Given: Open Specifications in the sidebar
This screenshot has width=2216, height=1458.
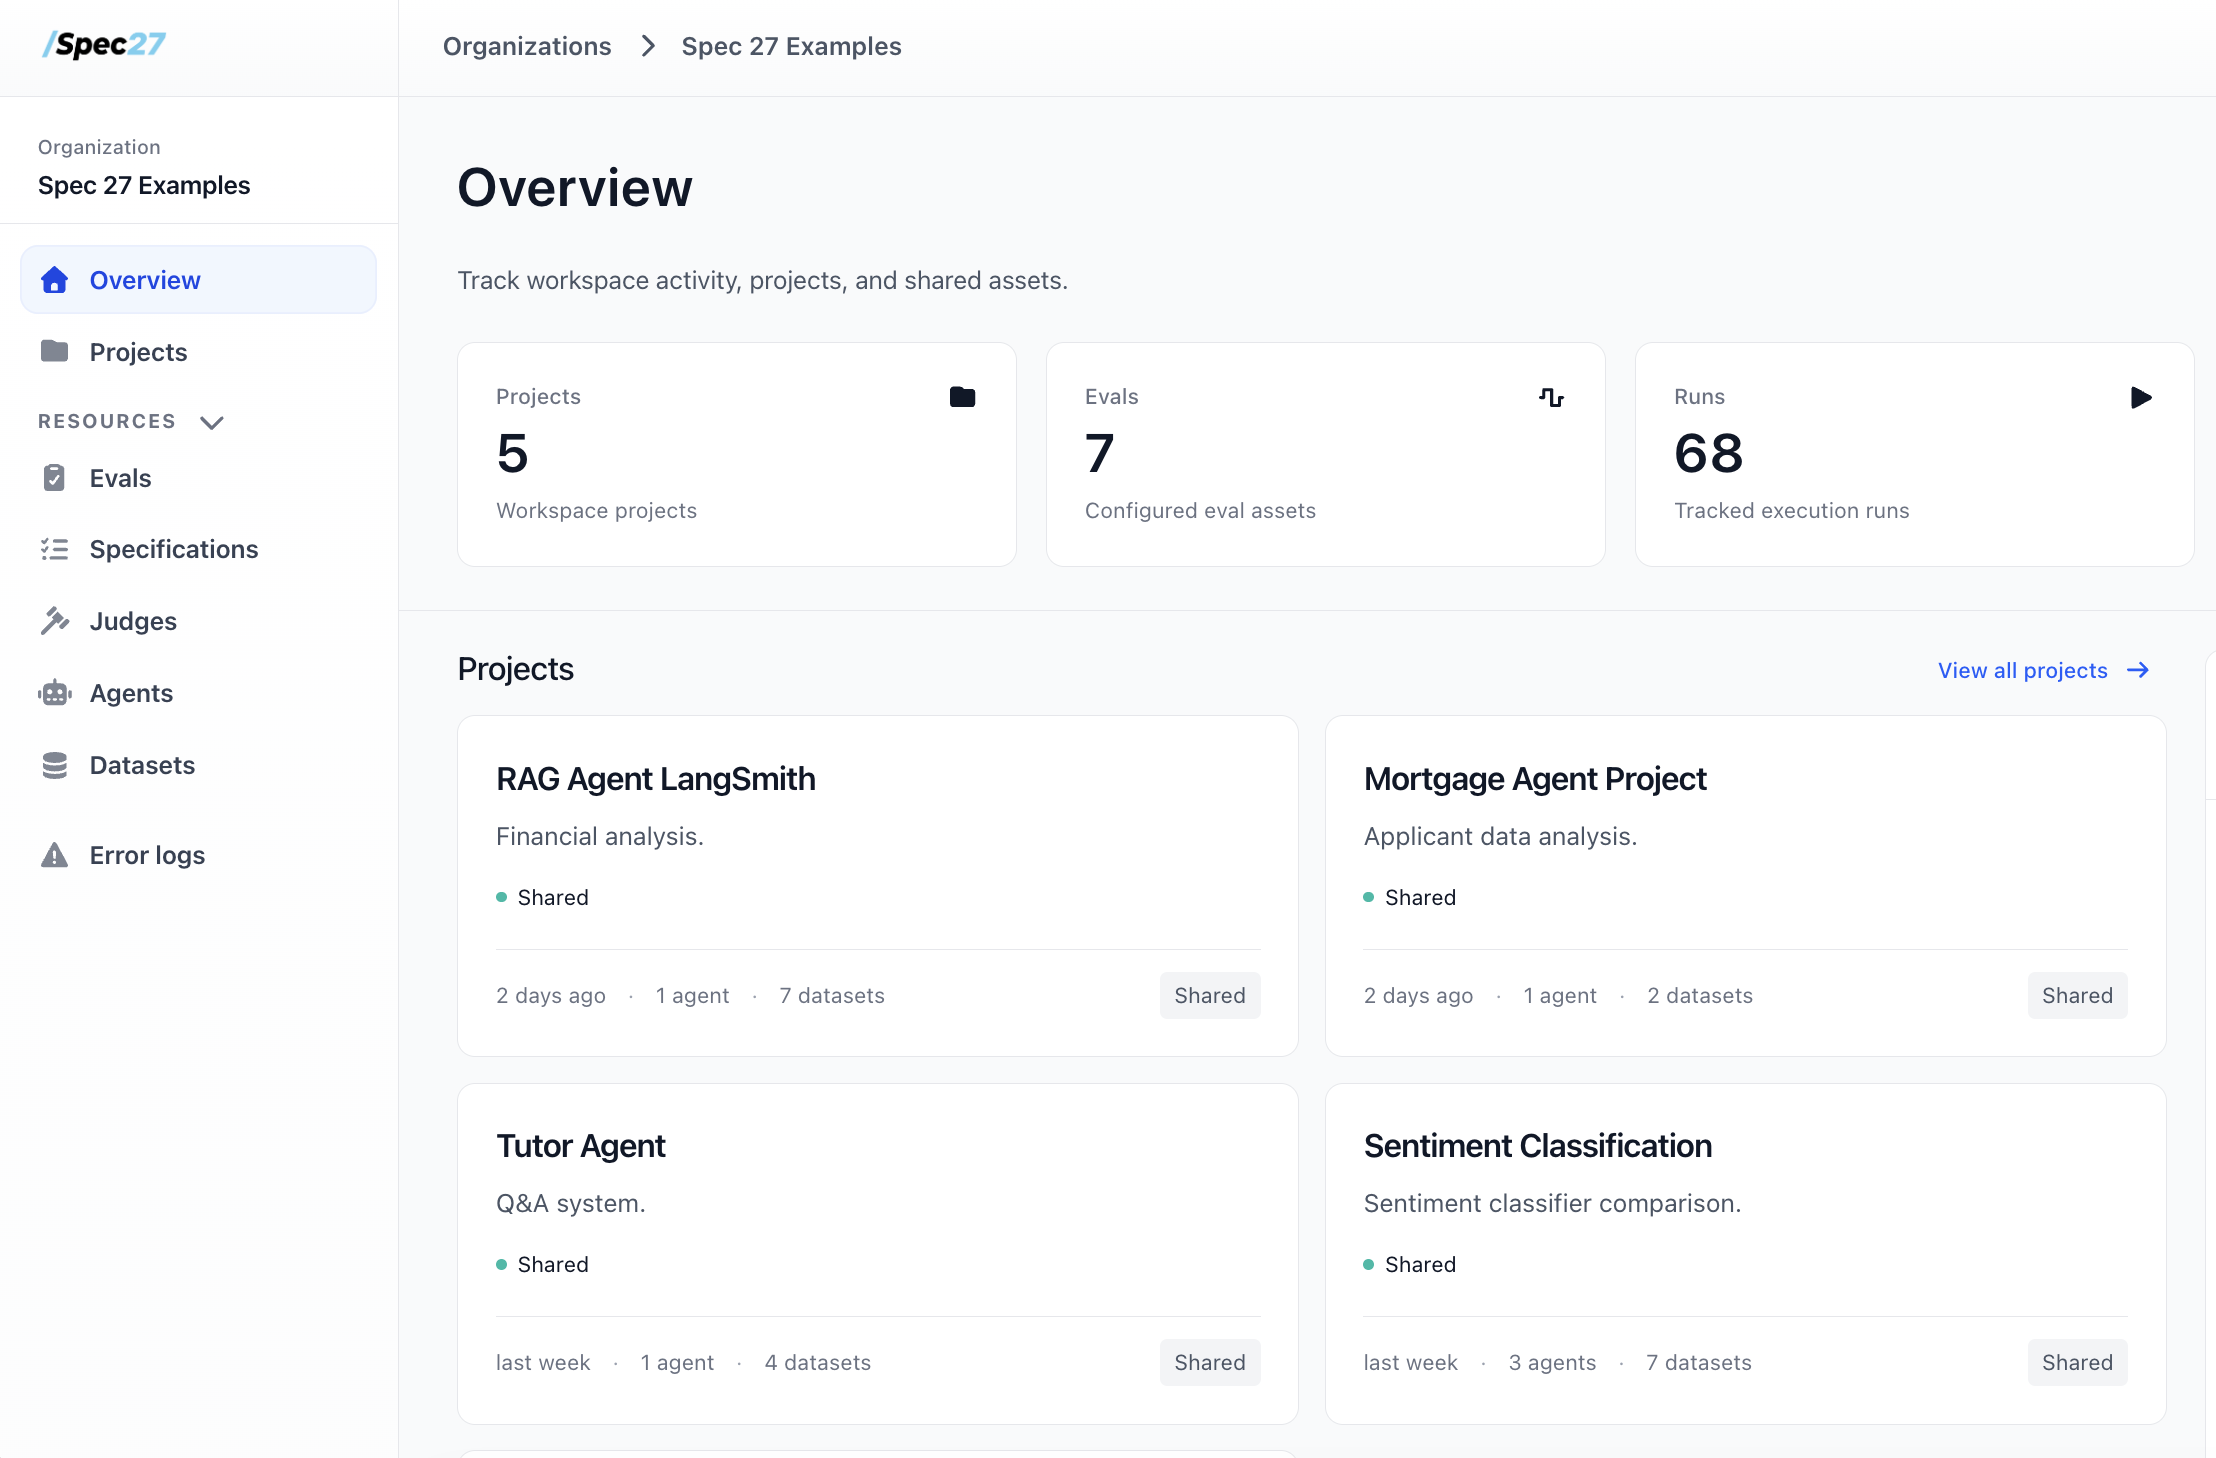Looking at the screenshot, I should (x=174, y=549).
